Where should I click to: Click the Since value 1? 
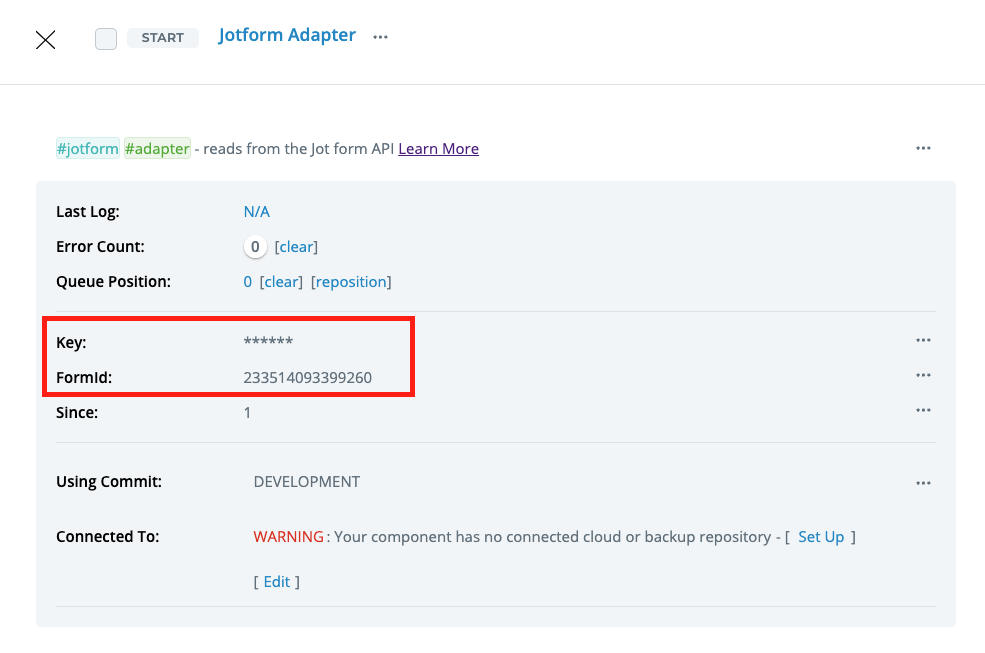pos(248,412)
